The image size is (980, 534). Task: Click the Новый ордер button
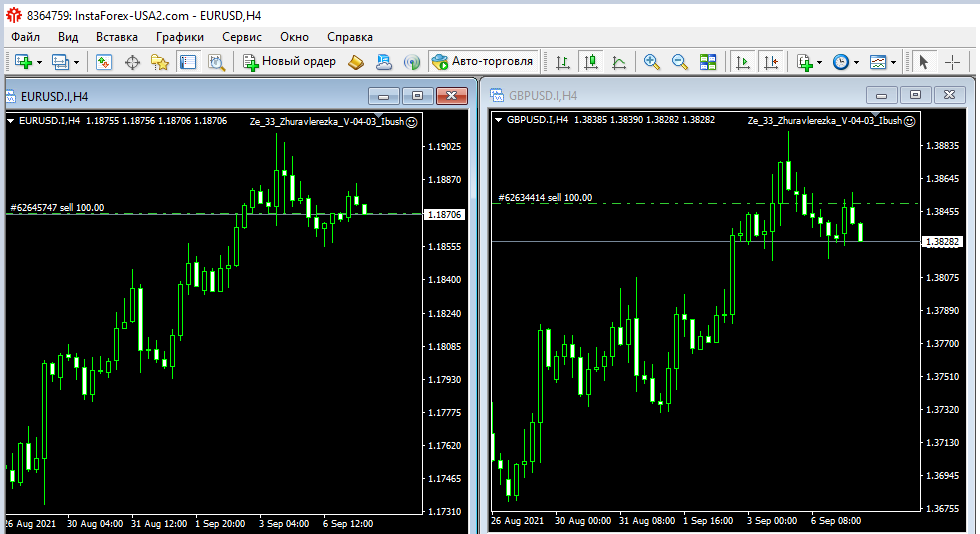tap(290, 62)
